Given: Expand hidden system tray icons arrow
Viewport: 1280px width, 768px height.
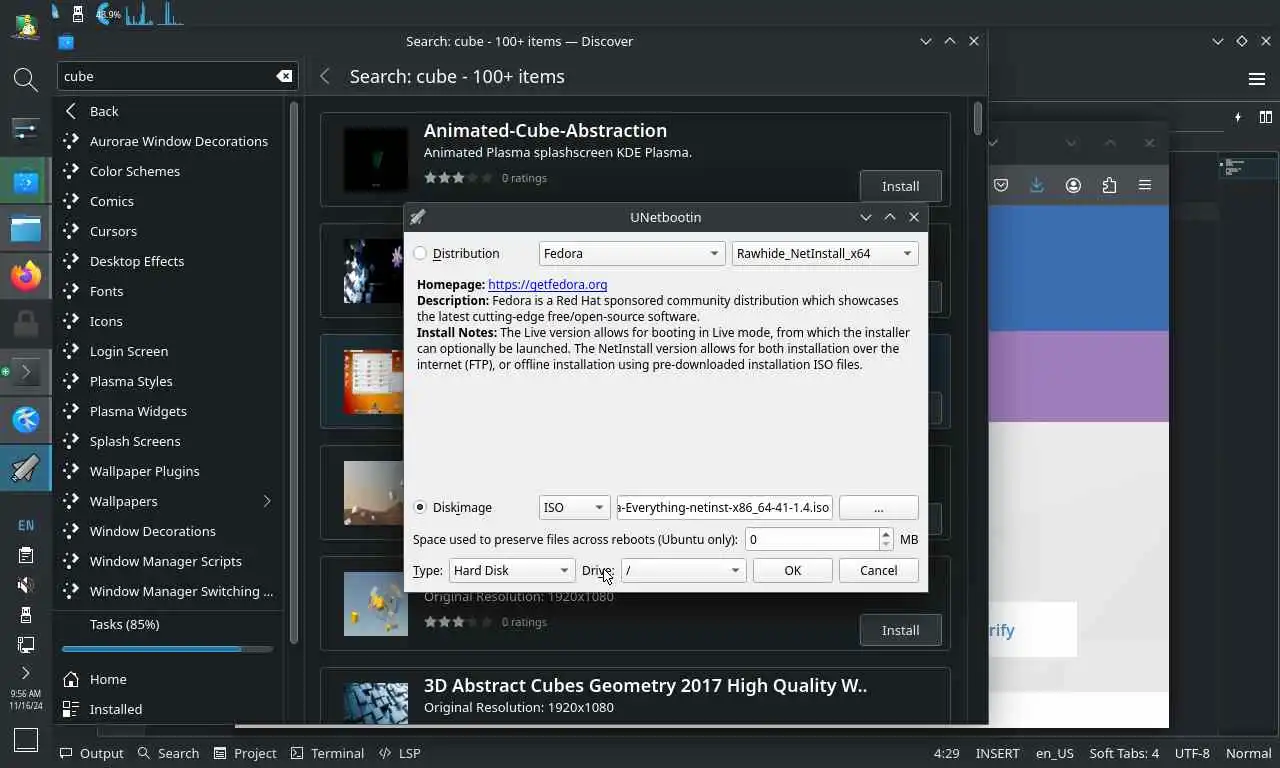Looking at the screenshot, I should tap(26, 673).
